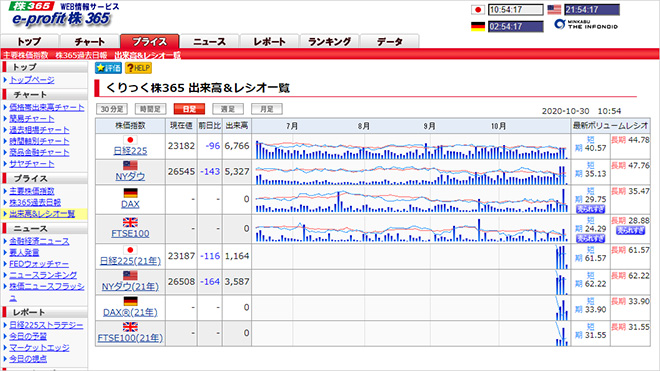The height and width of the screenshot is (371, 660).
Task: Open the マーケットエッジ sidebar link
Action: point(39,348)
